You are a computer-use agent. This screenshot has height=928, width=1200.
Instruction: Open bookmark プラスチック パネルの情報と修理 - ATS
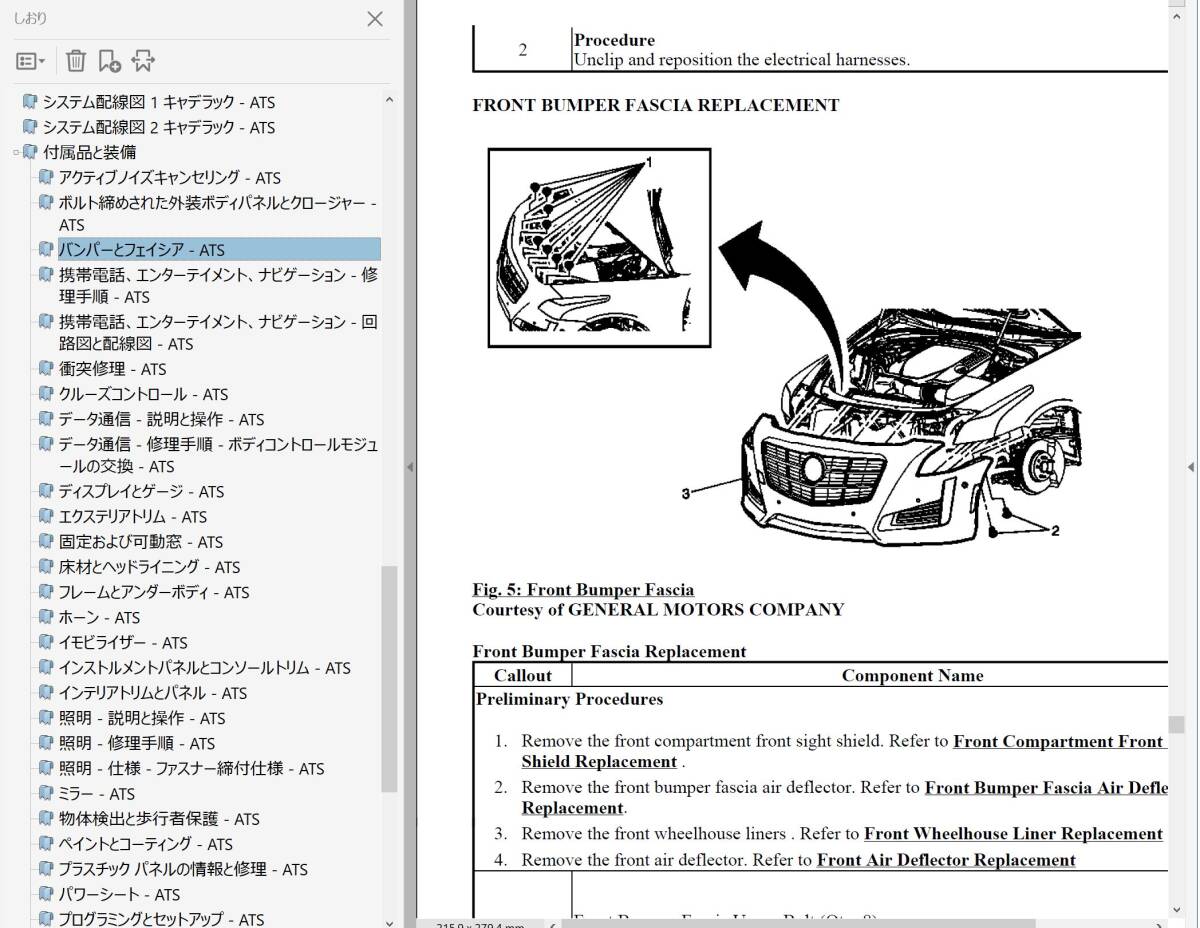[183, 869]
